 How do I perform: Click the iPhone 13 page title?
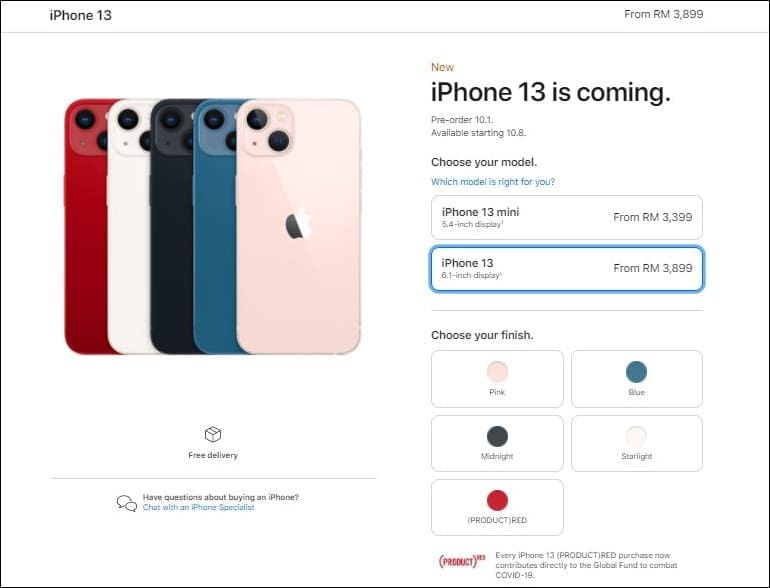[81, 15]
